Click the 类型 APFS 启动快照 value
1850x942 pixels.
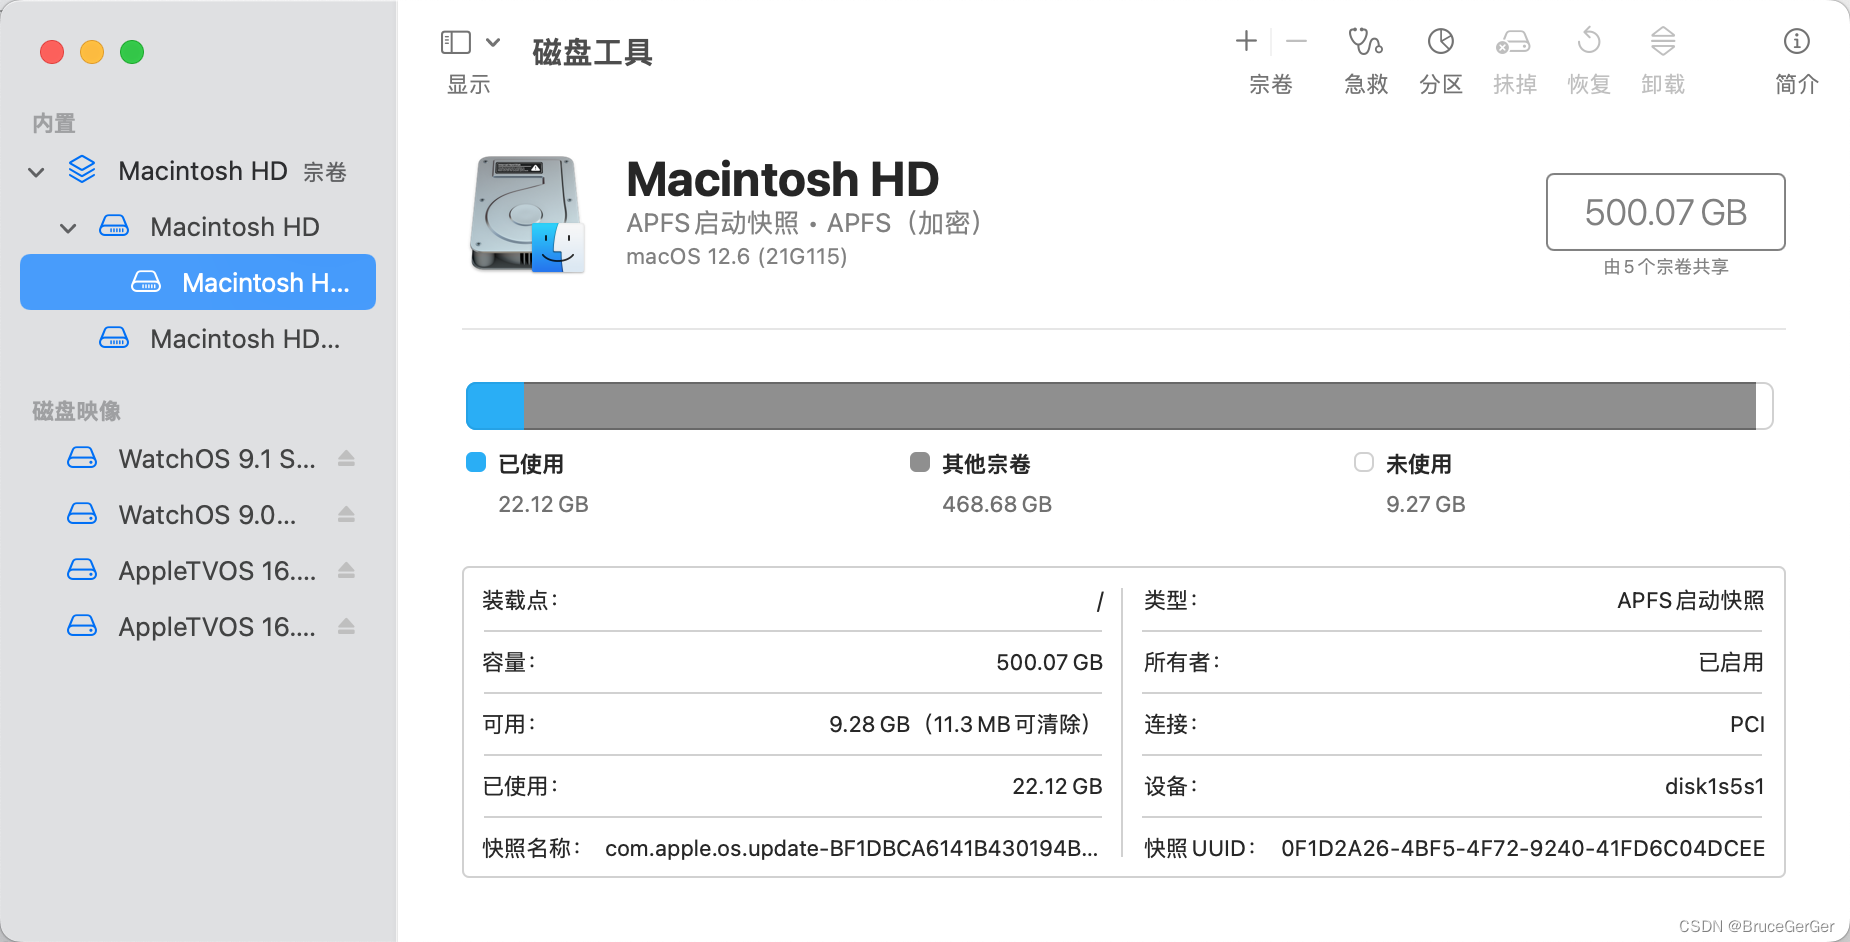(x=1691, y=600)
